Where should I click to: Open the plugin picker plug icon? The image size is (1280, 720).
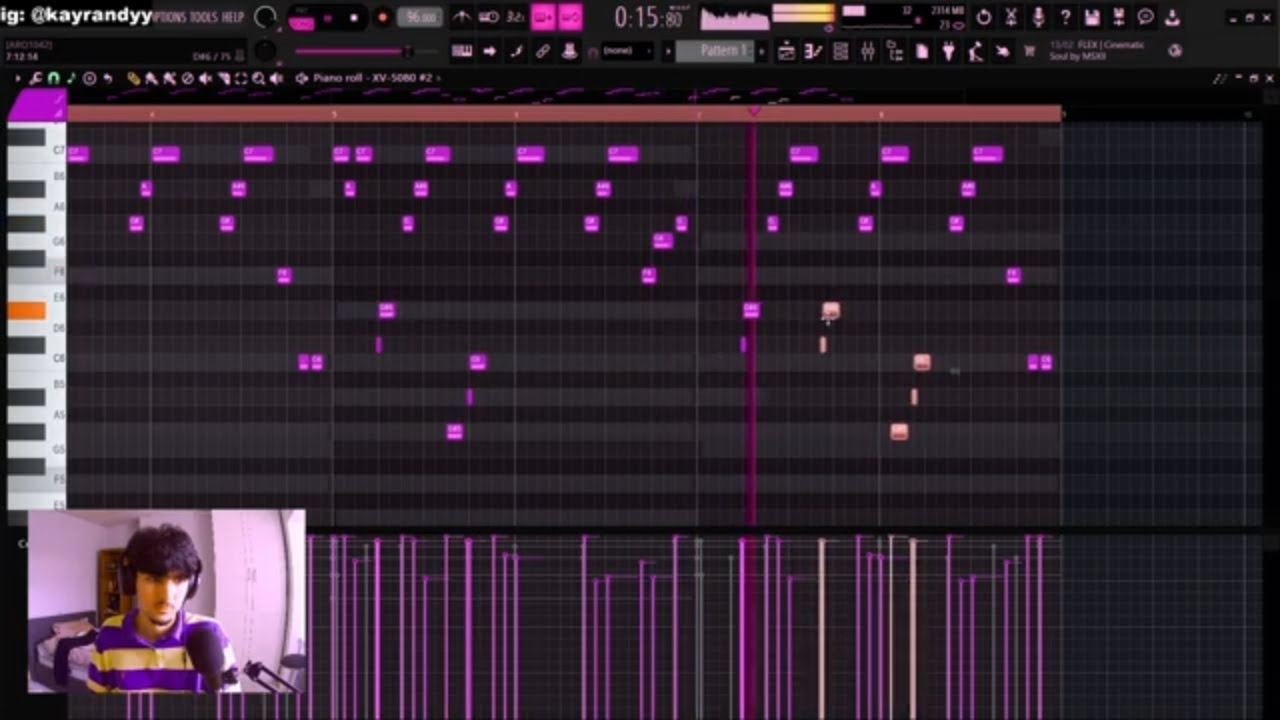pos(949,51)
